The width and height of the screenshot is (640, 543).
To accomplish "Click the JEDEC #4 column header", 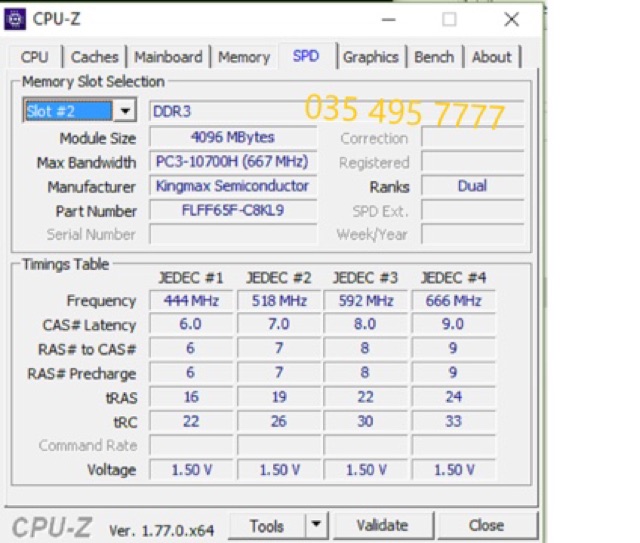I will (x=453, y=278).
